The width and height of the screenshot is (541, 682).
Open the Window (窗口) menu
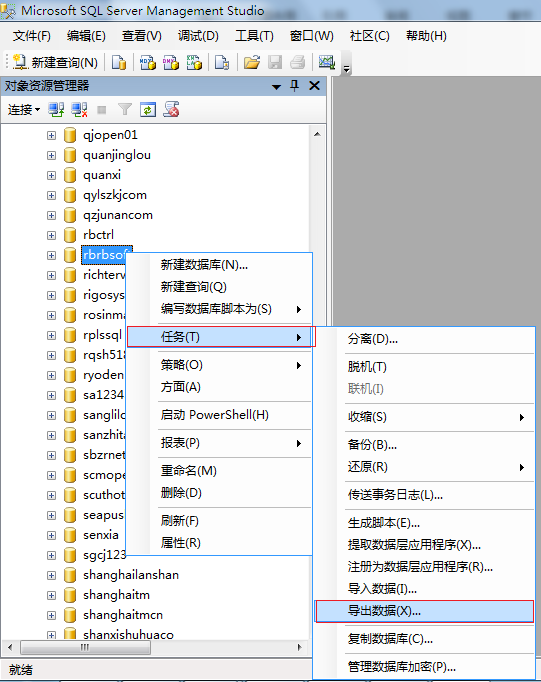pos(311,36)
